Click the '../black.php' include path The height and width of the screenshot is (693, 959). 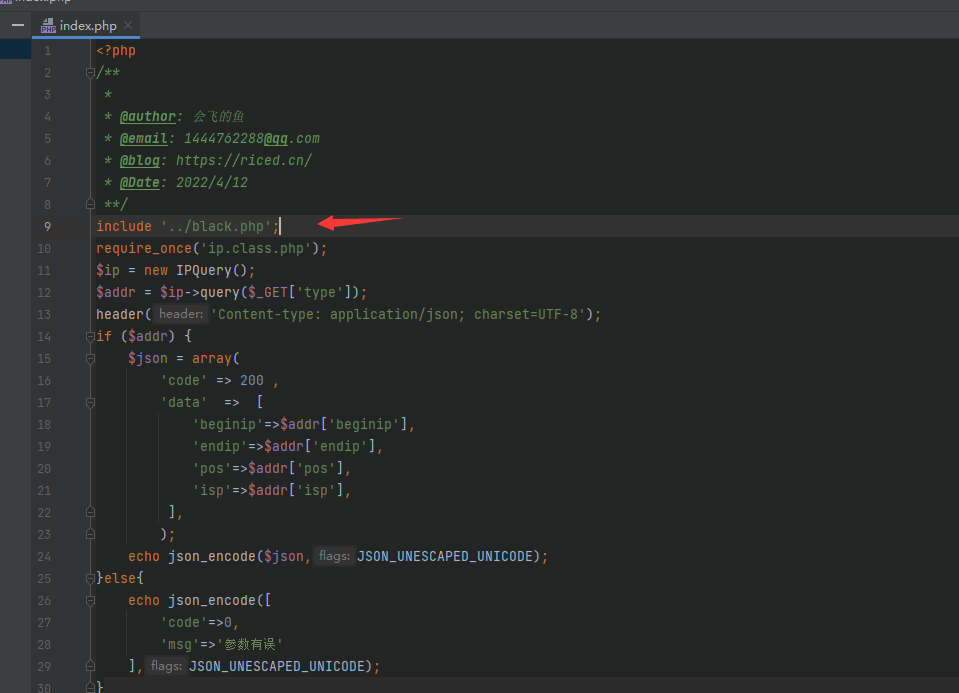tap(216, 226)
